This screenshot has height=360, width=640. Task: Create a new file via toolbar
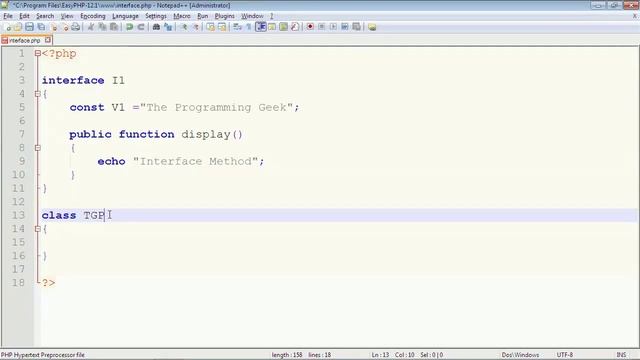click(7, 27)
